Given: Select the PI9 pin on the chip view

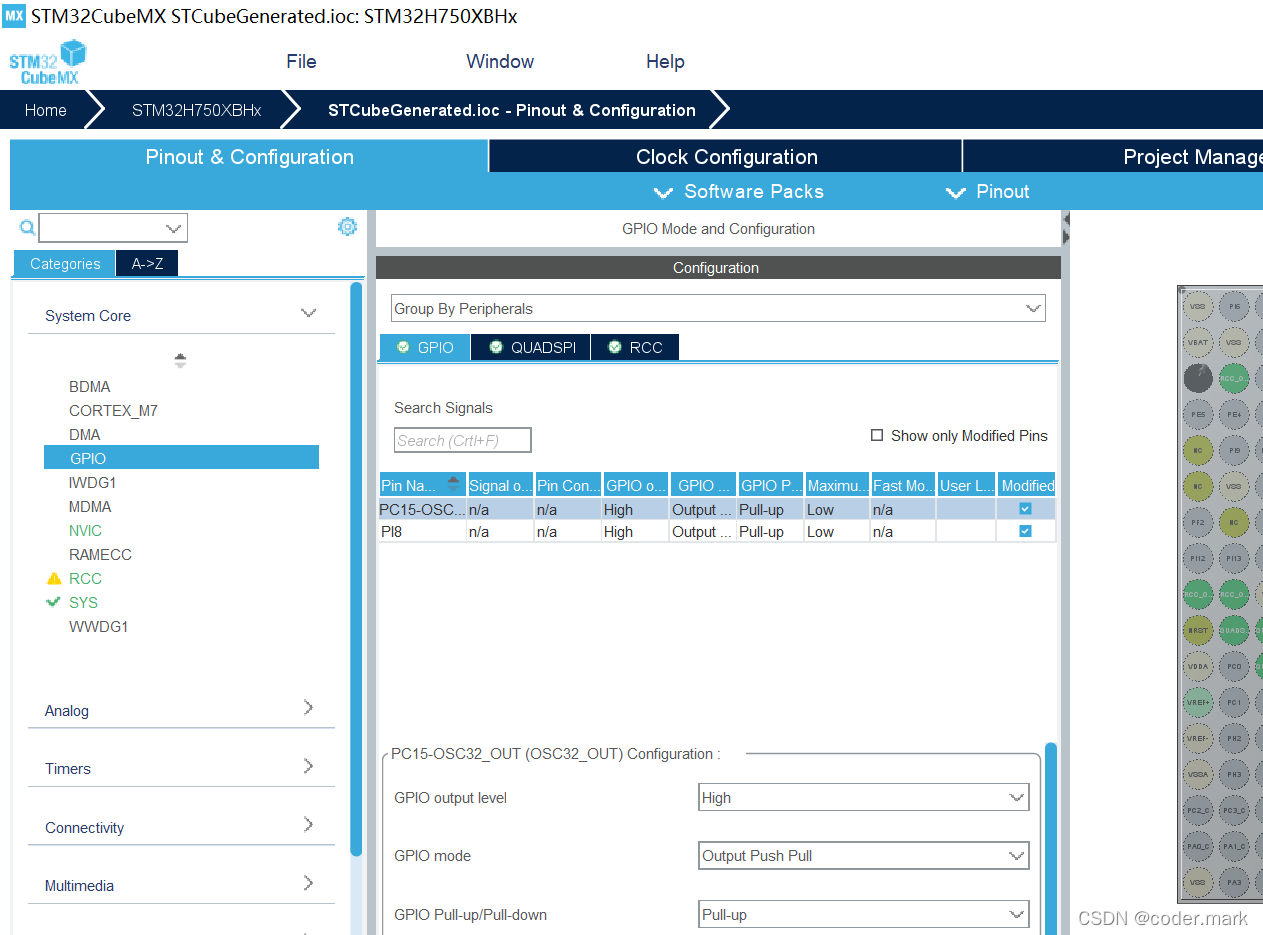Looking at the screenshot, I should [x=1235, y=450].
